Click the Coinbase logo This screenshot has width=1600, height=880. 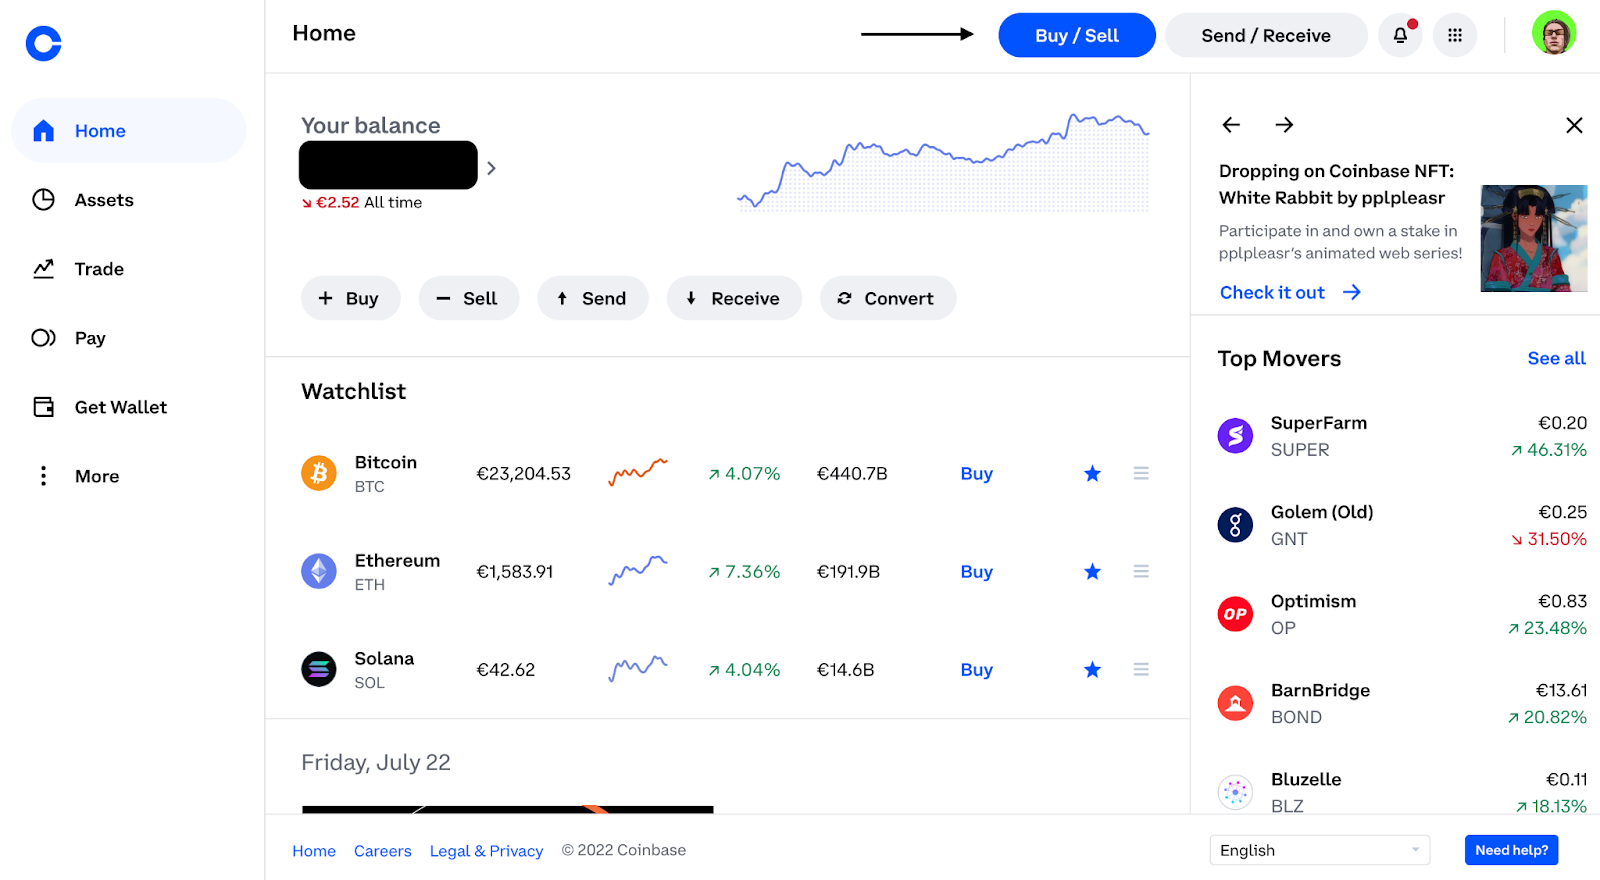pyautogui.click(x=43, y=43)
